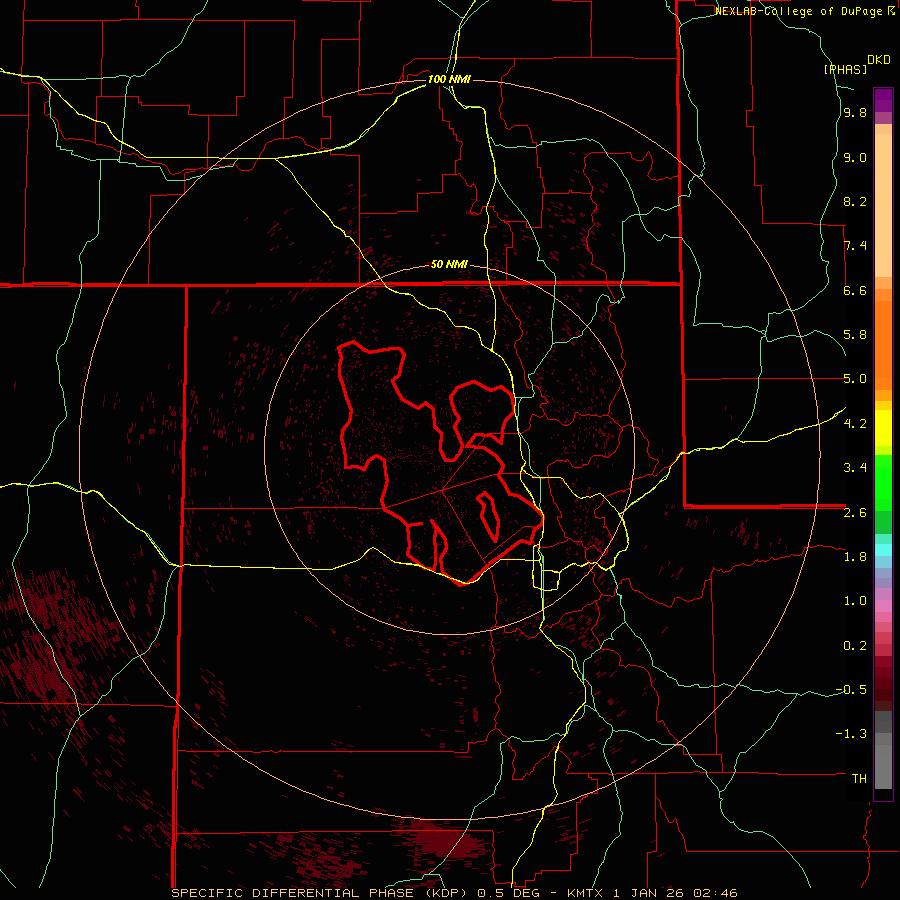900x900 pixels.
Task: Click the 9.0 scale value
Action: point(855,158)
